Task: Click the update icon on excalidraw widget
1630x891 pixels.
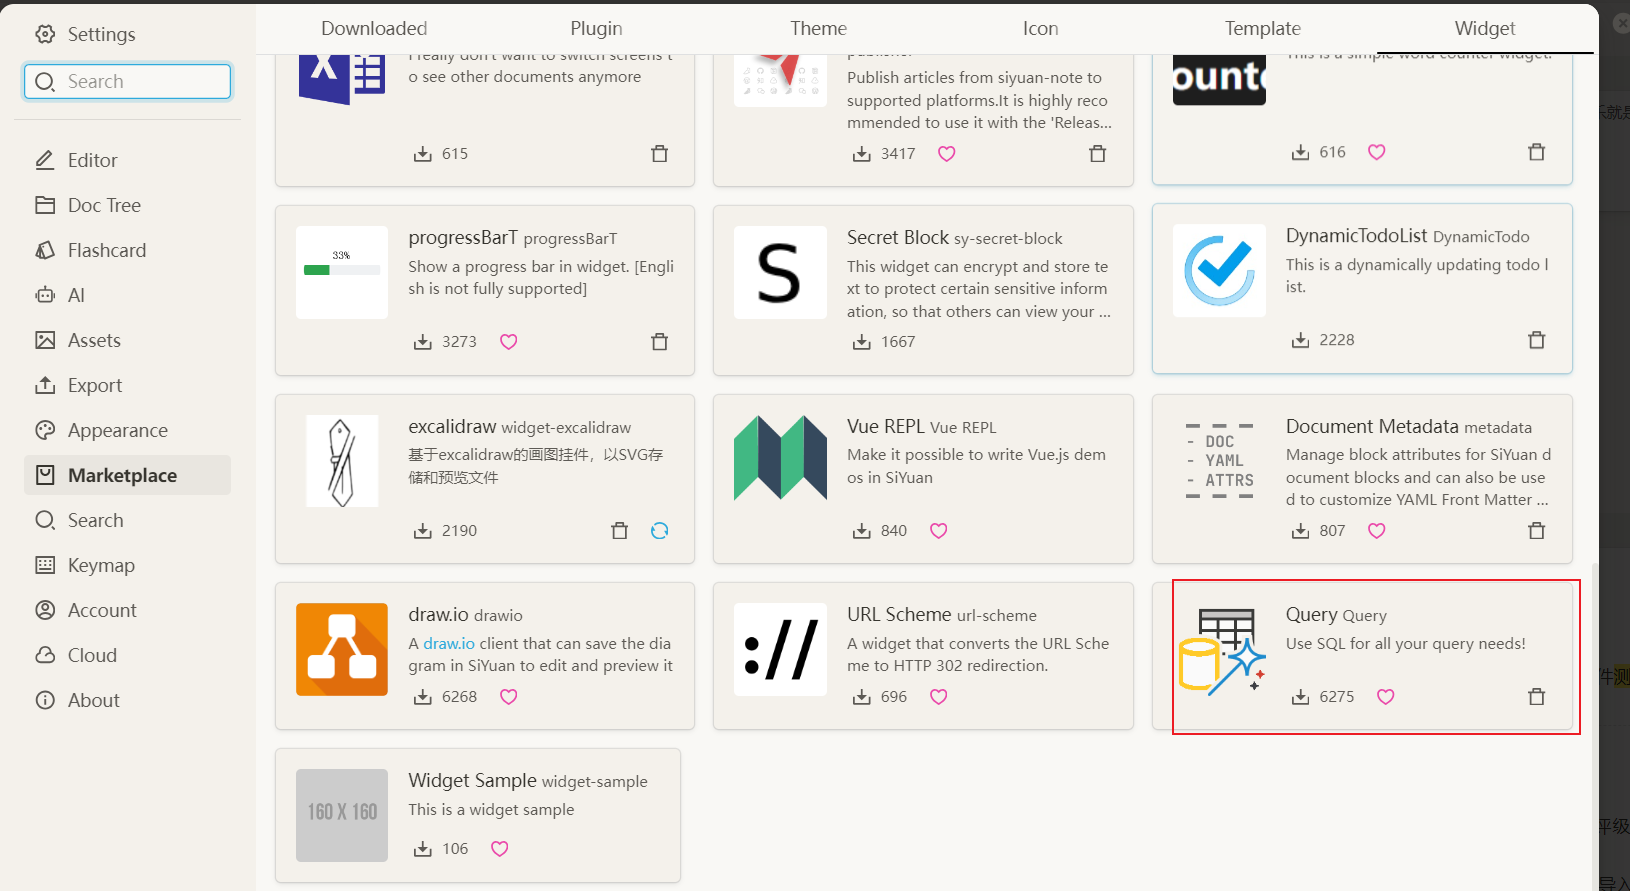Action: (x=659, y=531)
